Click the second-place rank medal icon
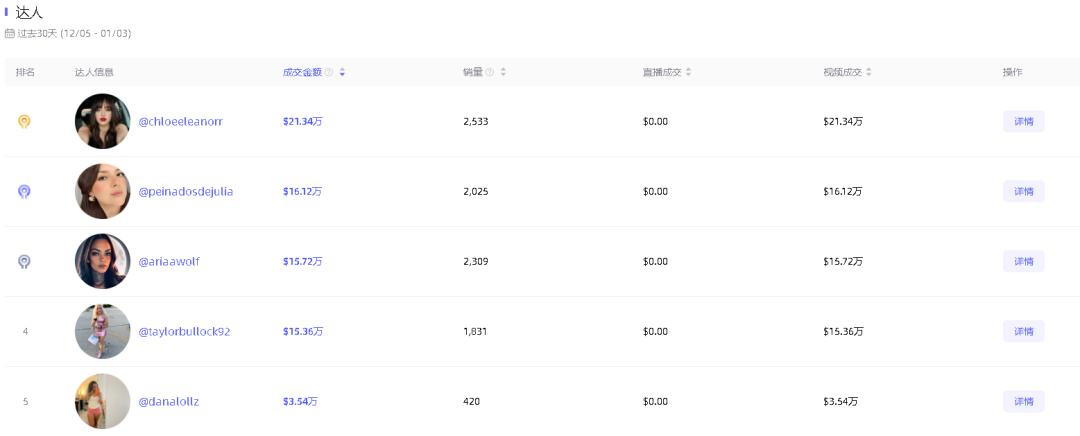Image resolution: width=1080 pixels, height=436 pixels. (25, 191)
